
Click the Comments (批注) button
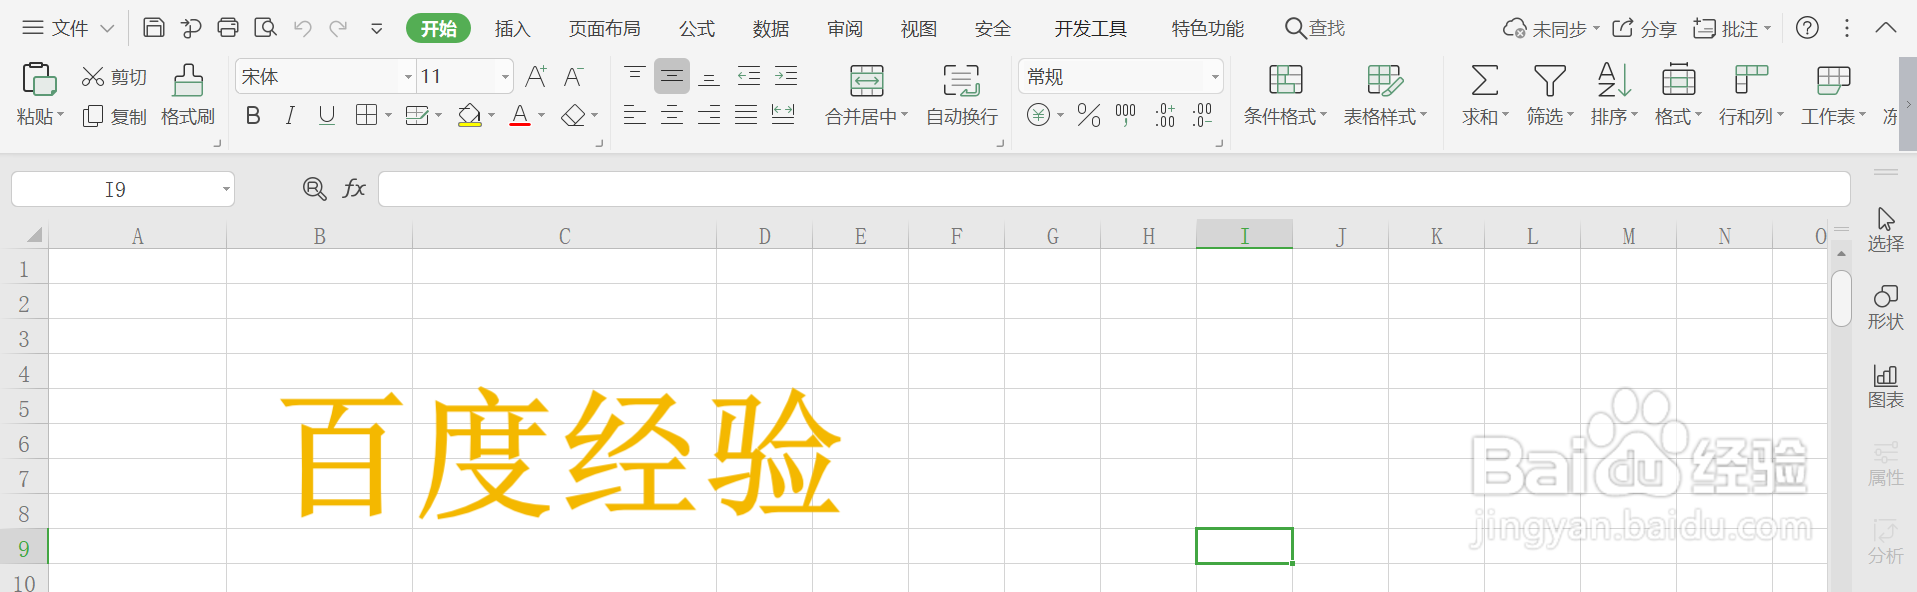coord(1731,29)
